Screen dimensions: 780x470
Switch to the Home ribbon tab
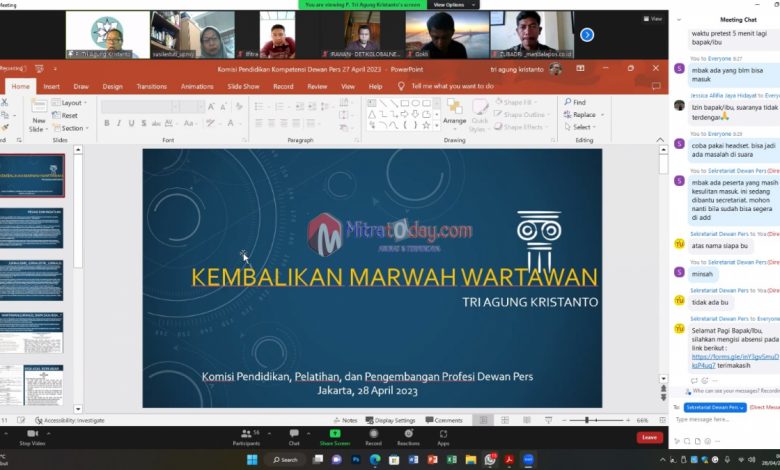(x=20, y=87)
